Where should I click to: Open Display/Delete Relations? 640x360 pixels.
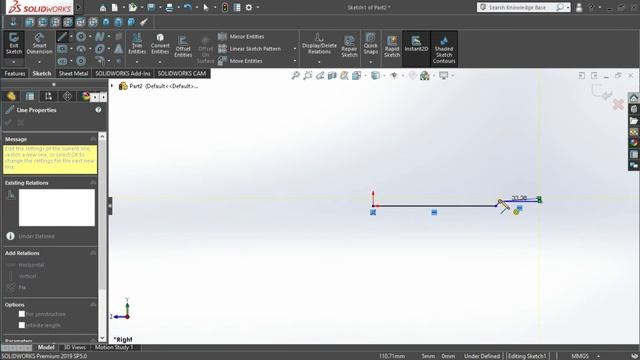319,44
